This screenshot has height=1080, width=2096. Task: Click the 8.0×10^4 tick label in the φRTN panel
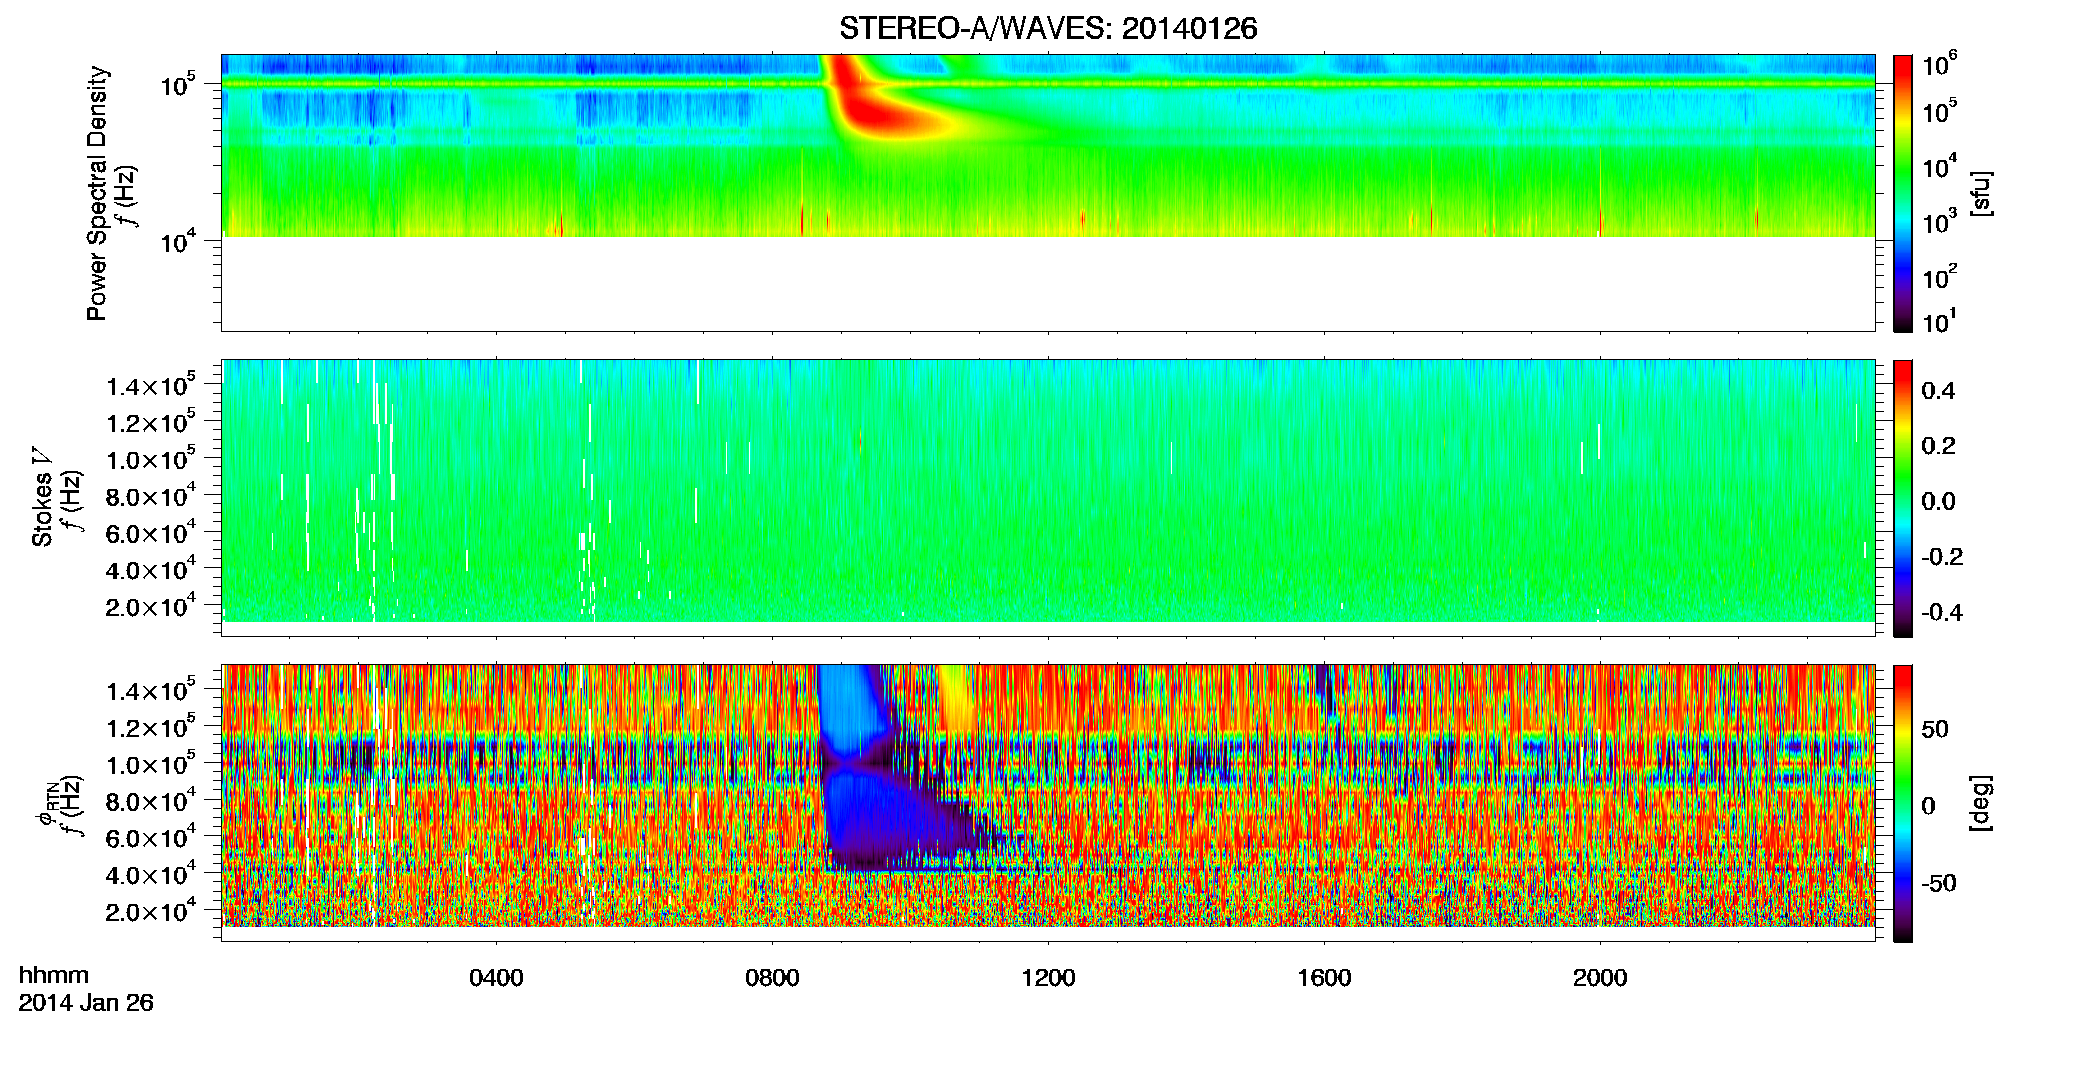150,801
